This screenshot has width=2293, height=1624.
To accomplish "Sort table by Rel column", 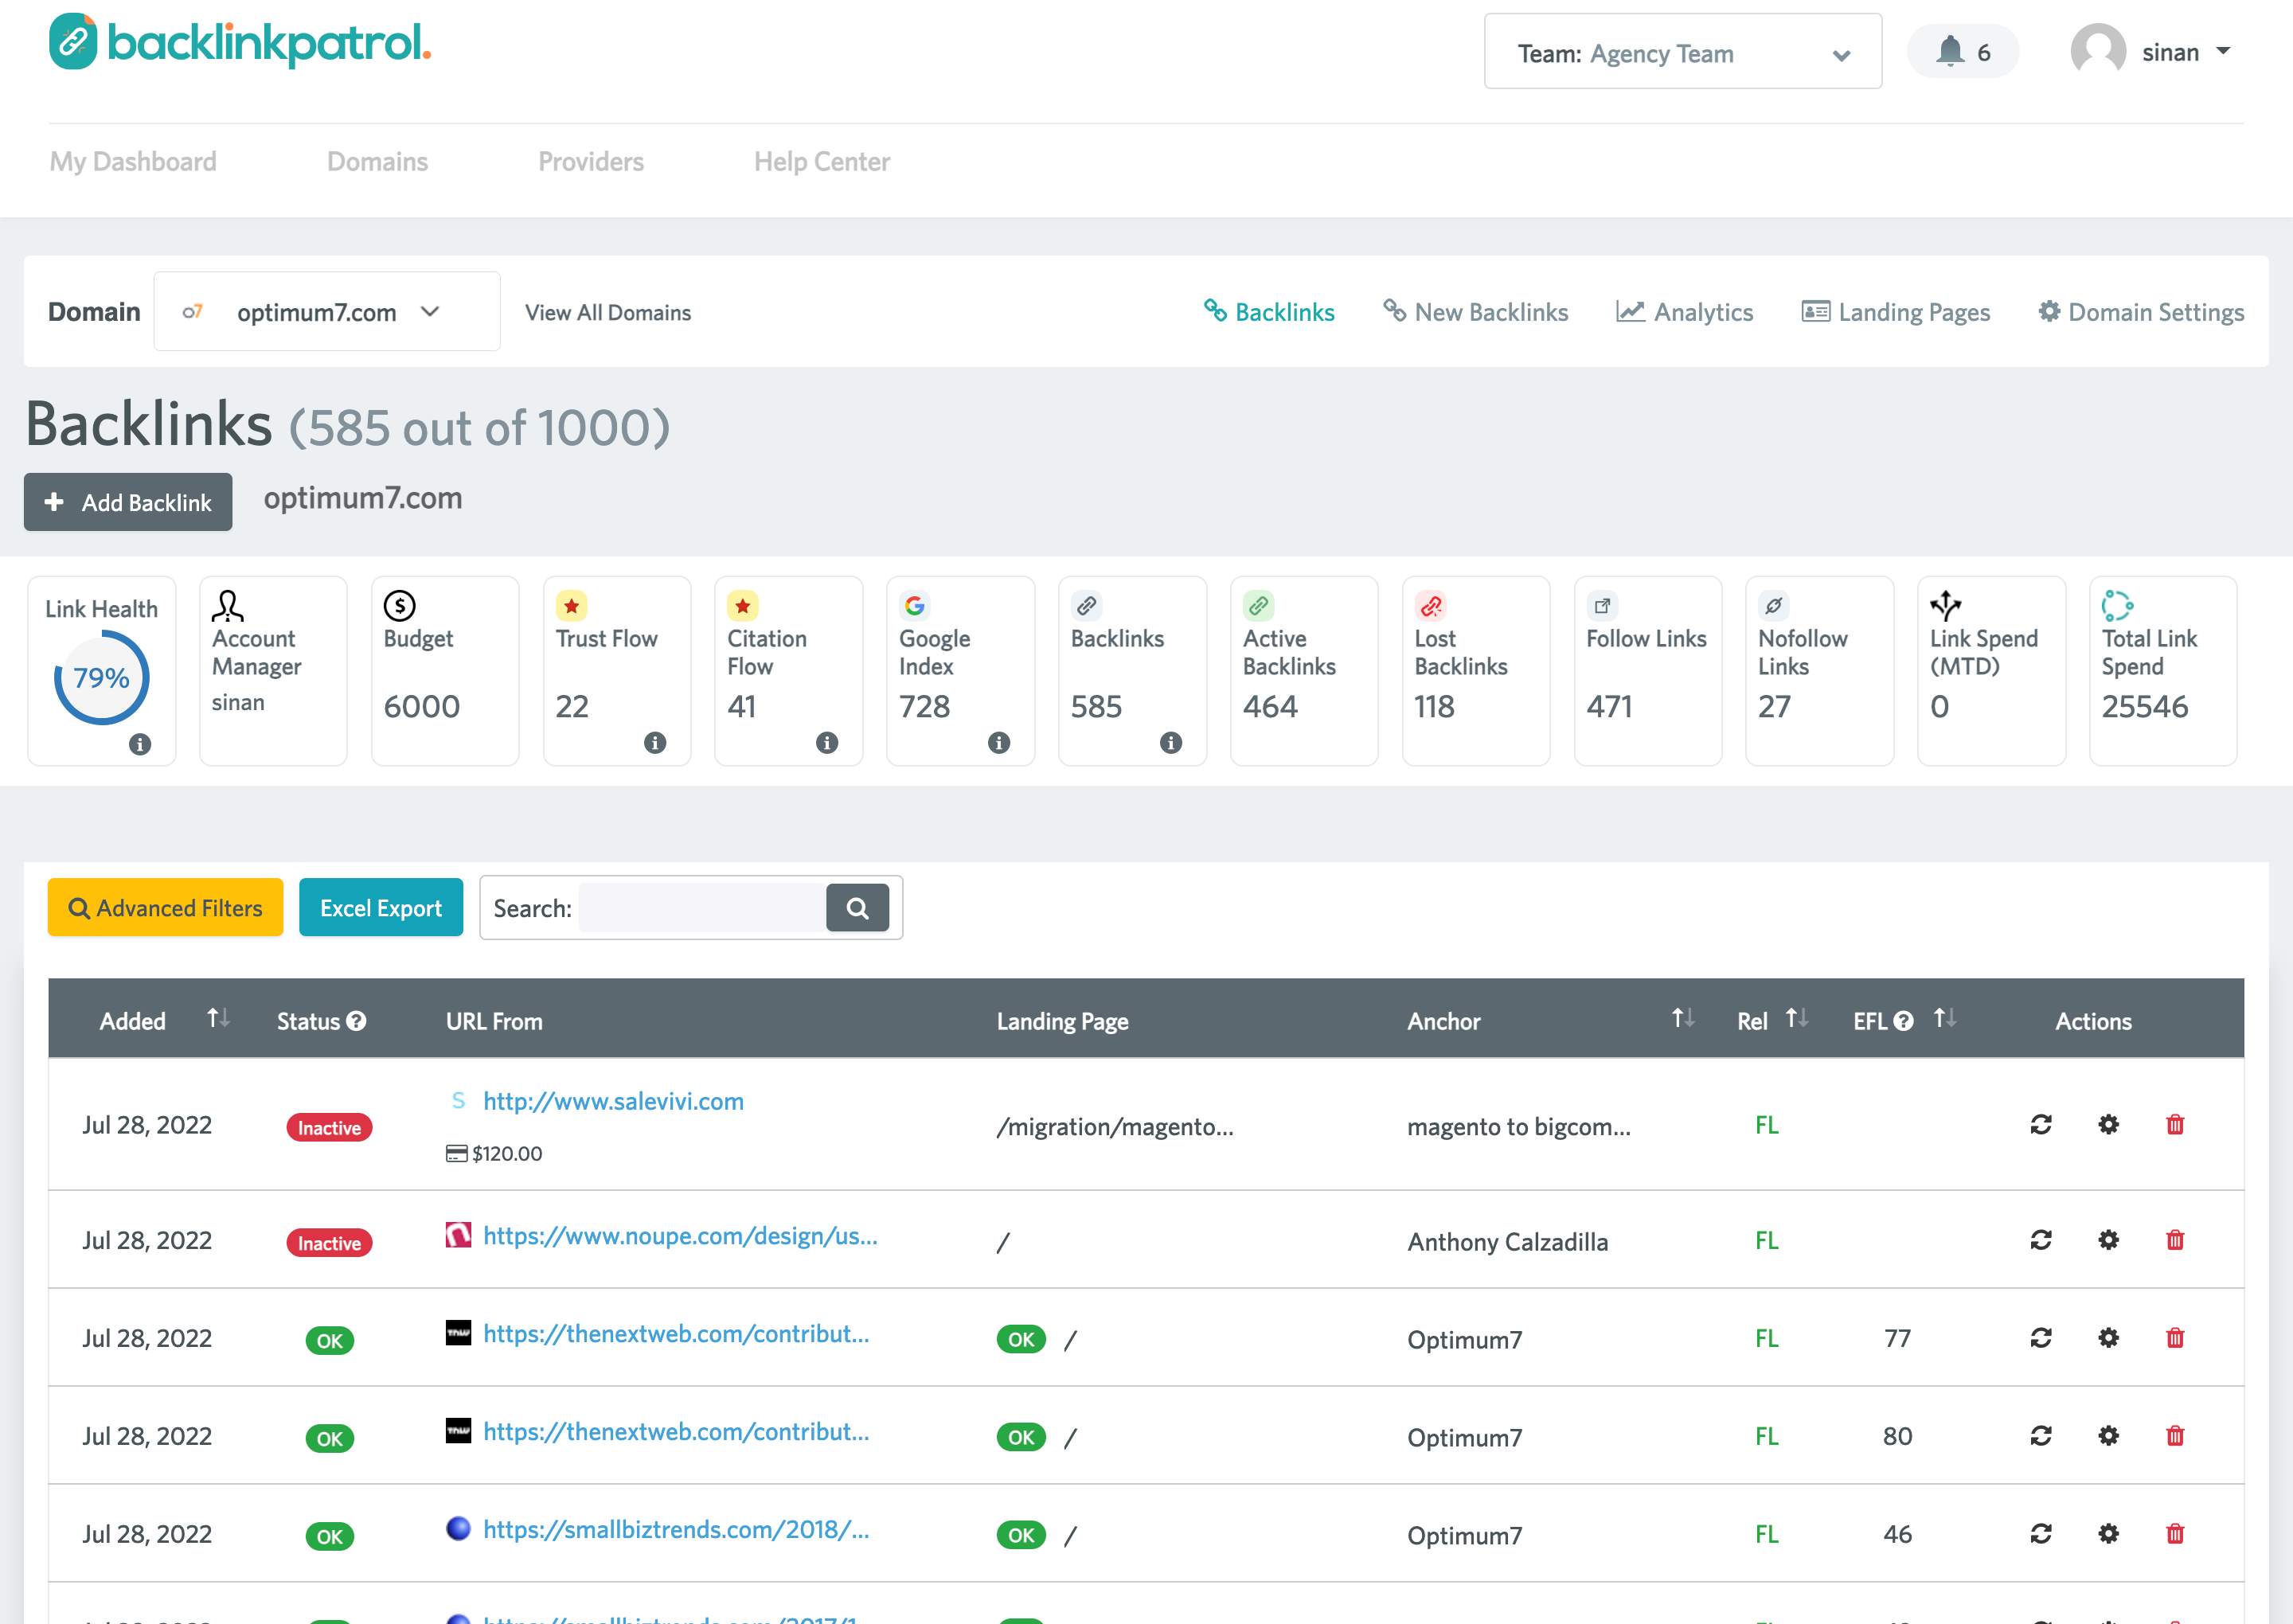I will (1797, 1019).
